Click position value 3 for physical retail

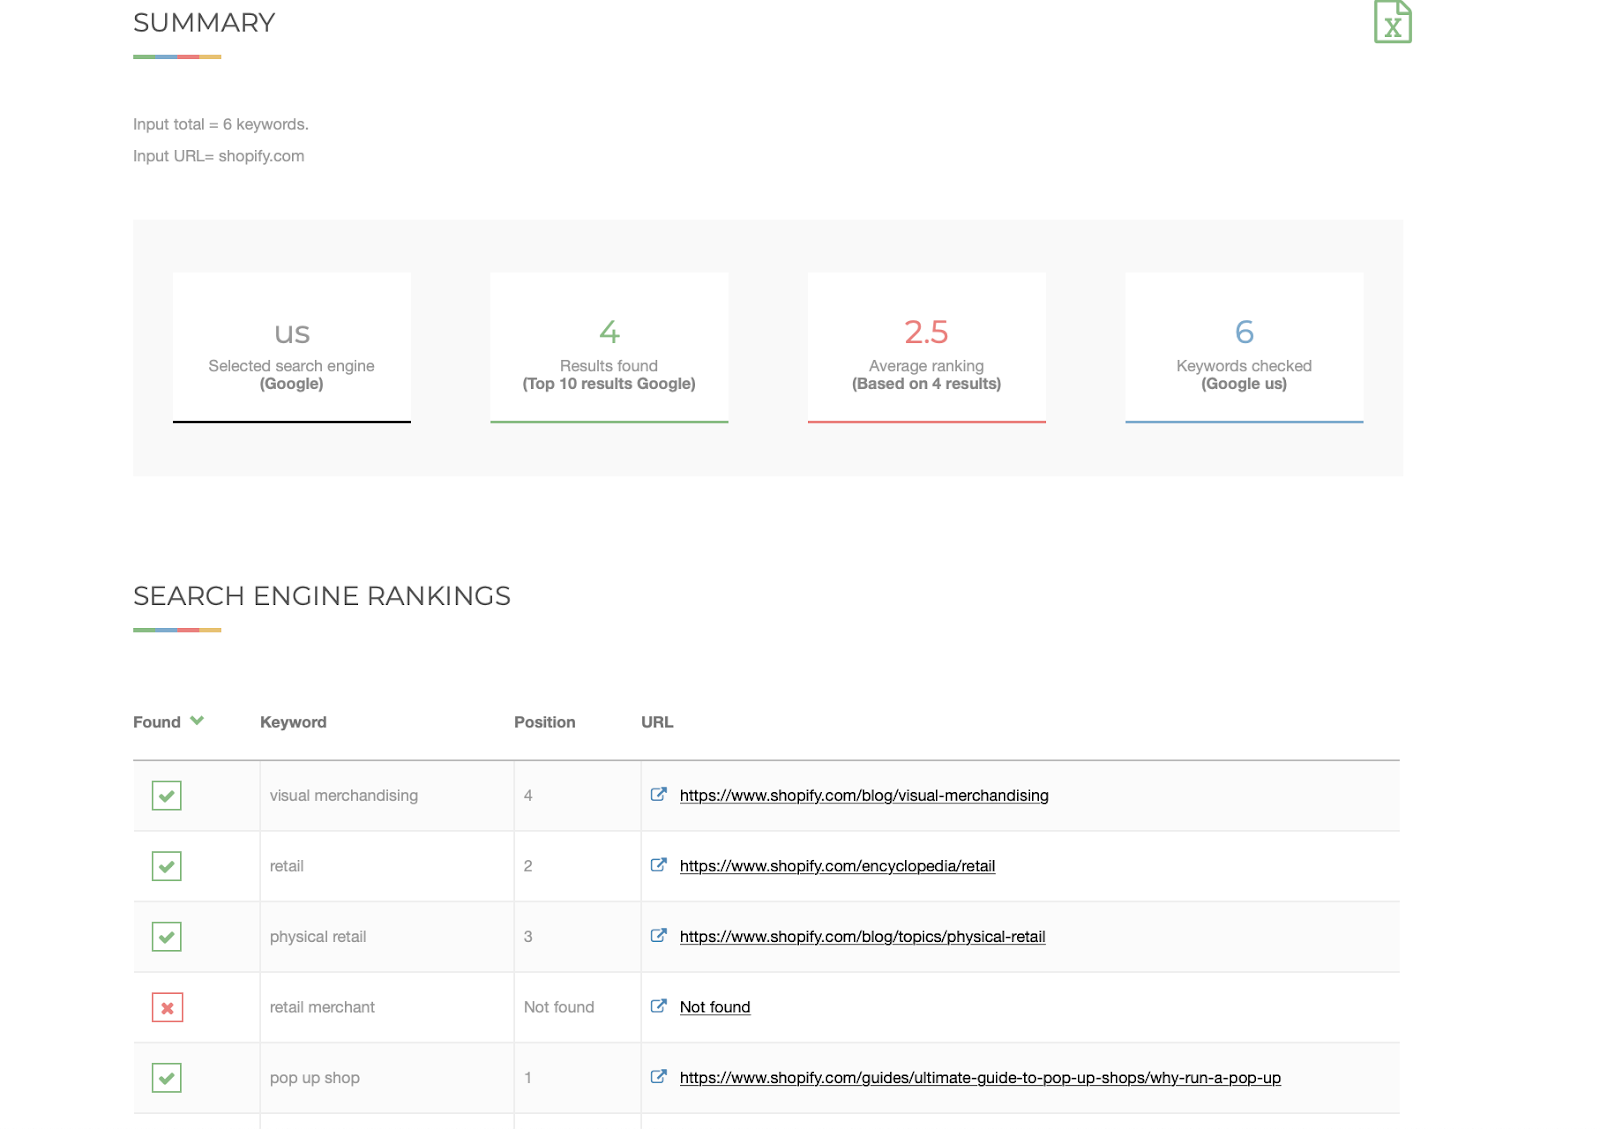pyautogui.click(x=528, y=937)
